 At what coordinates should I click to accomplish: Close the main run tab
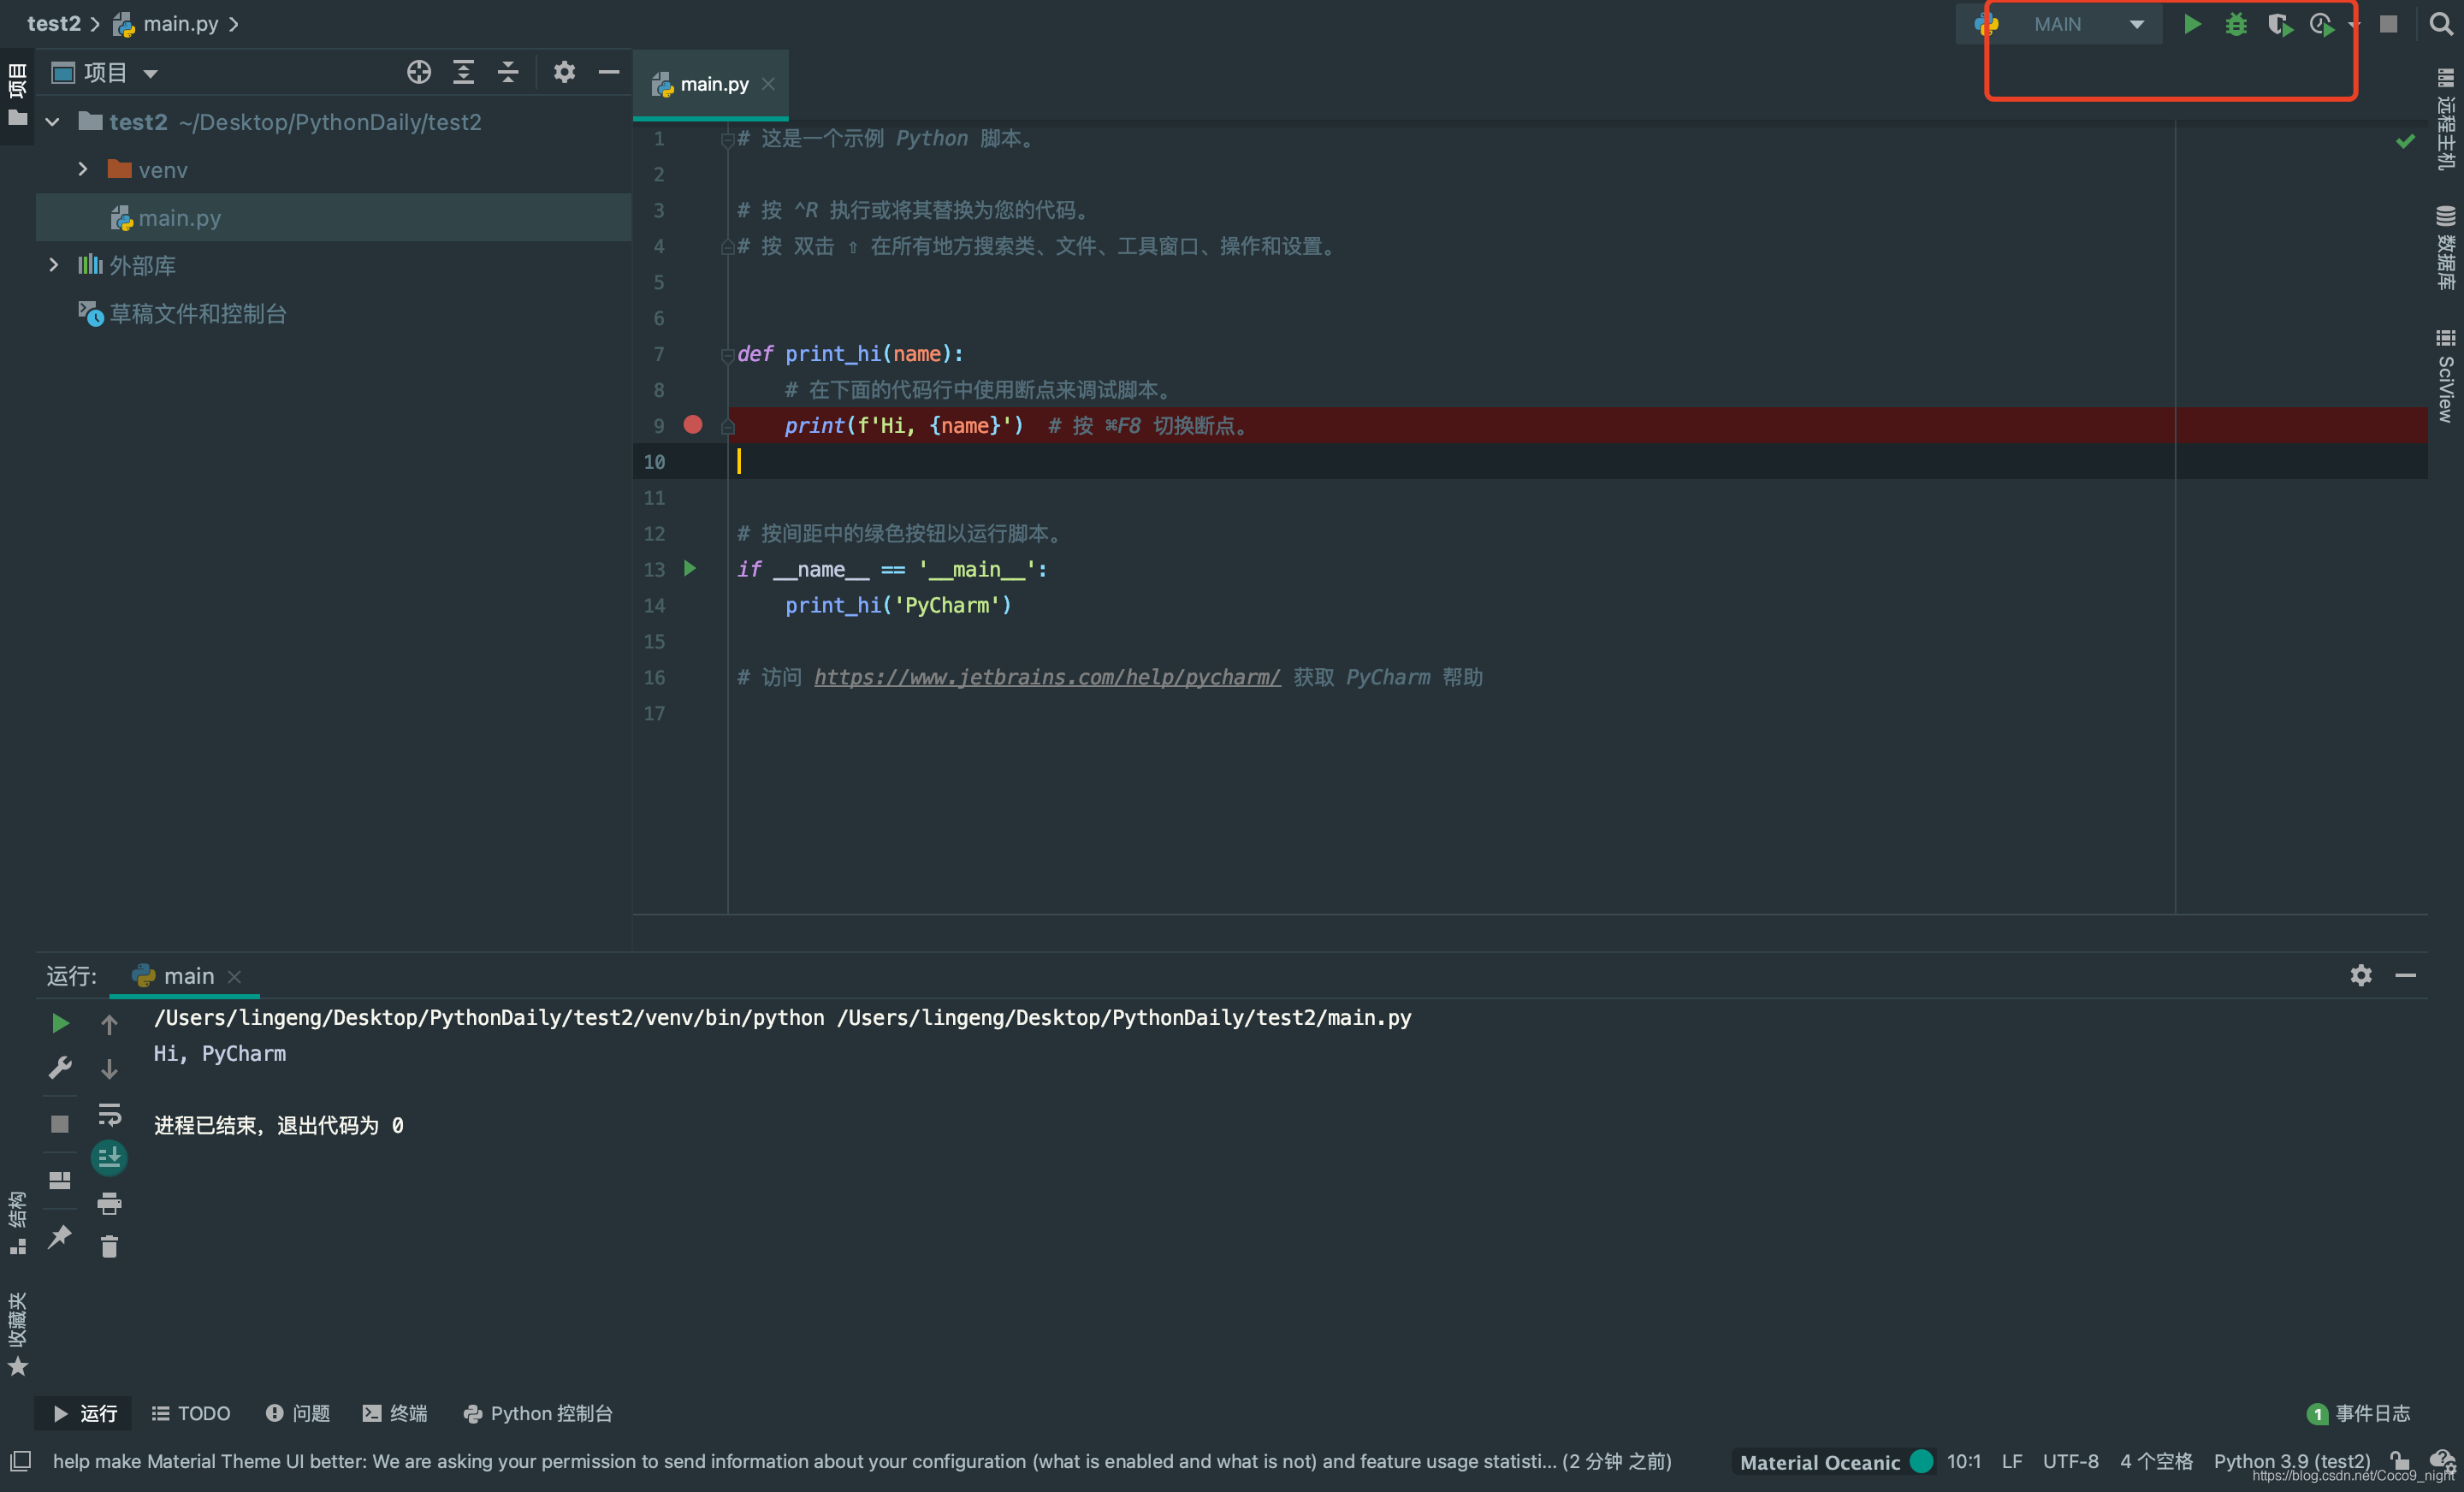234,977
